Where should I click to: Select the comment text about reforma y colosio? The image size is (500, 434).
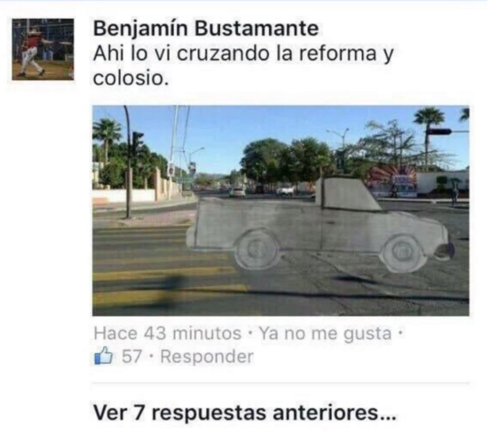[243, 66]
